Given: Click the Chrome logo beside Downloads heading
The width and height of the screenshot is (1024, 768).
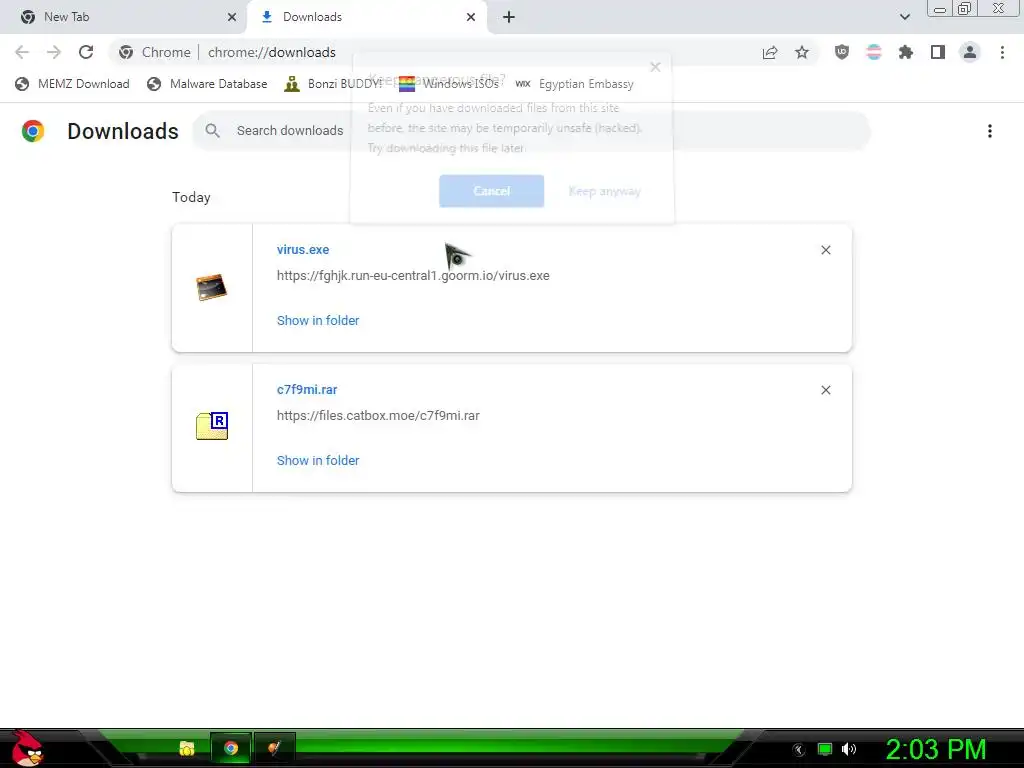Looking at the screenshot, I should click(33, 131).
